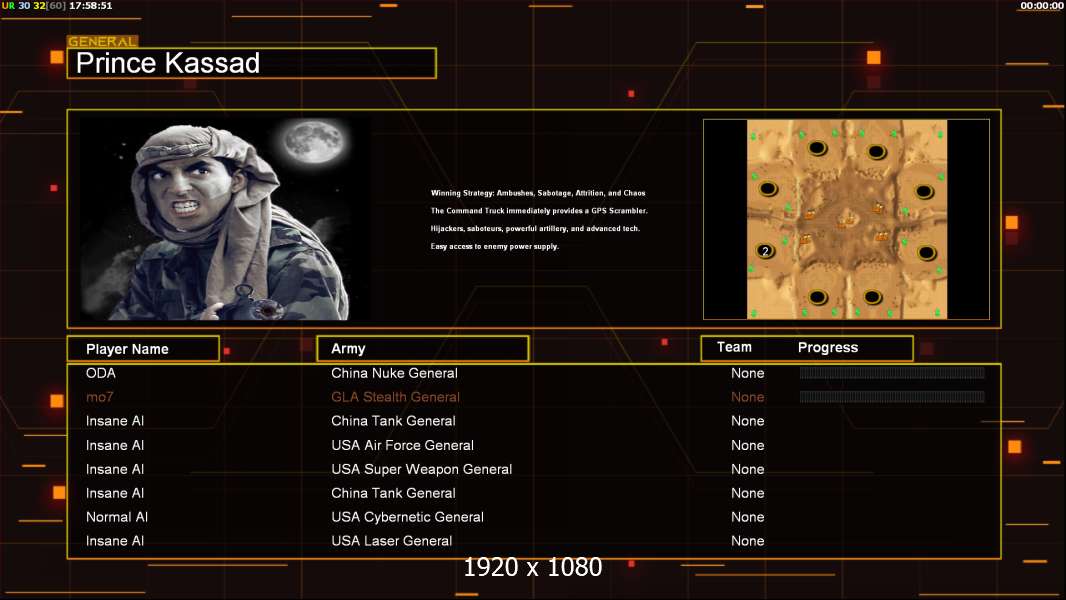The width and height of the screenshot is (1066, 600).
Task: Click the Team column header
Action: pyautogui.click(x=734, y=347)
